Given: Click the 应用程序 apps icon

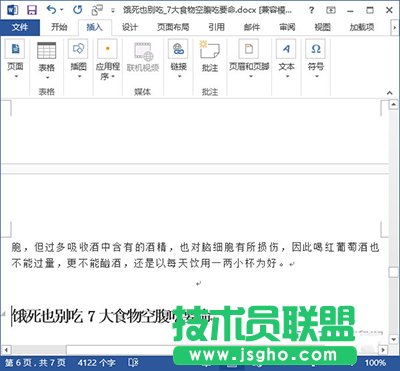Looking at the screenshot, I should (107, 49).
